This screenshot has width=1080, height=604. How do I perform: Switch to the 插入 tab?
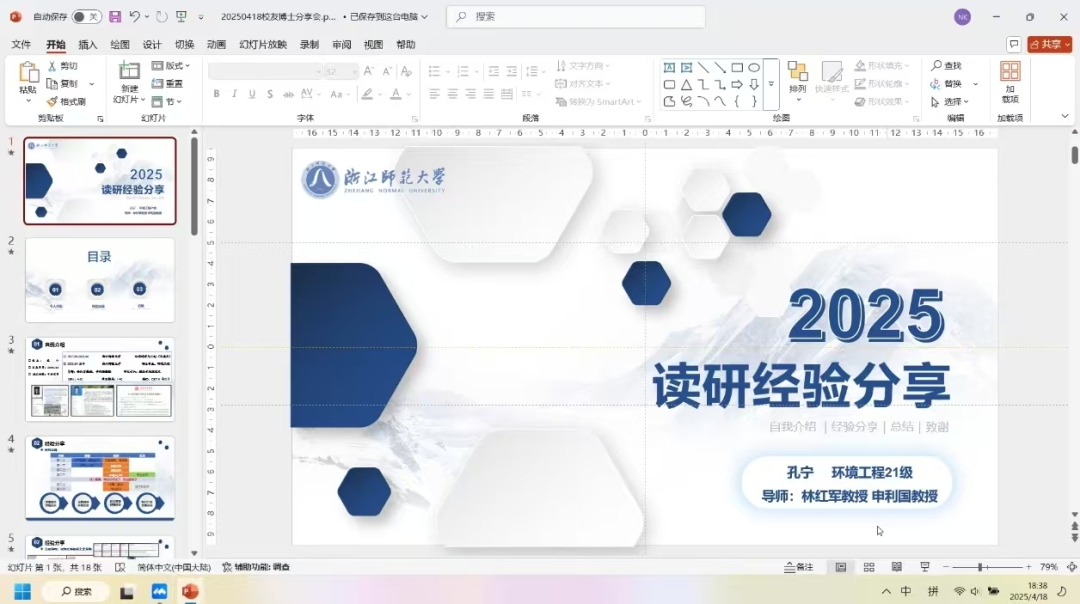[87, 45]
